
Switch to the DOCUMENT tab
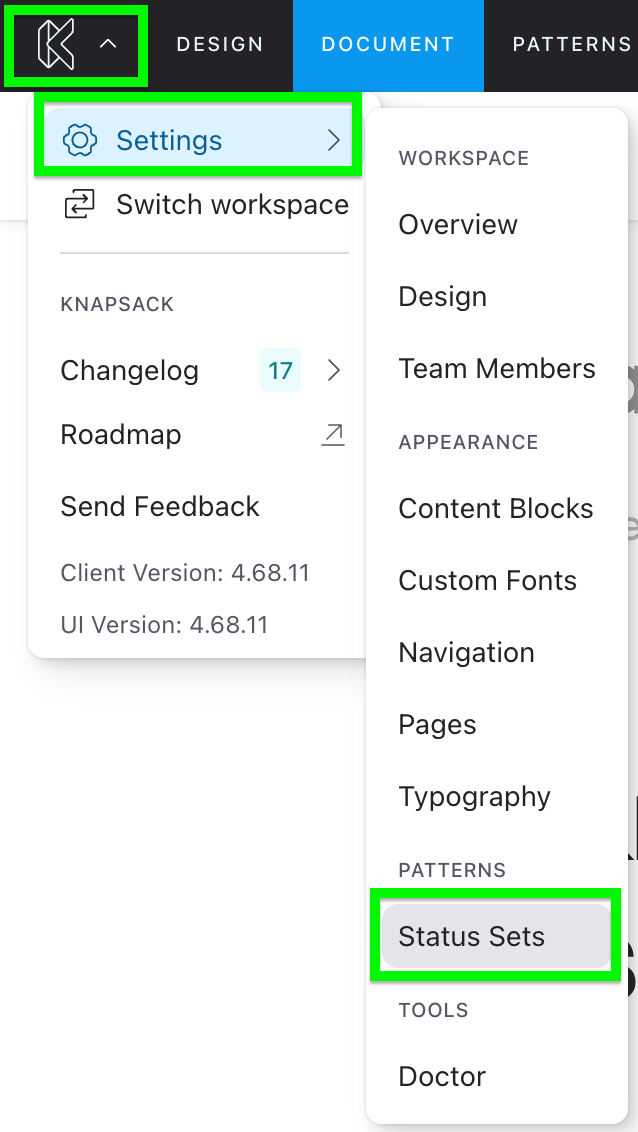point(388,44)
